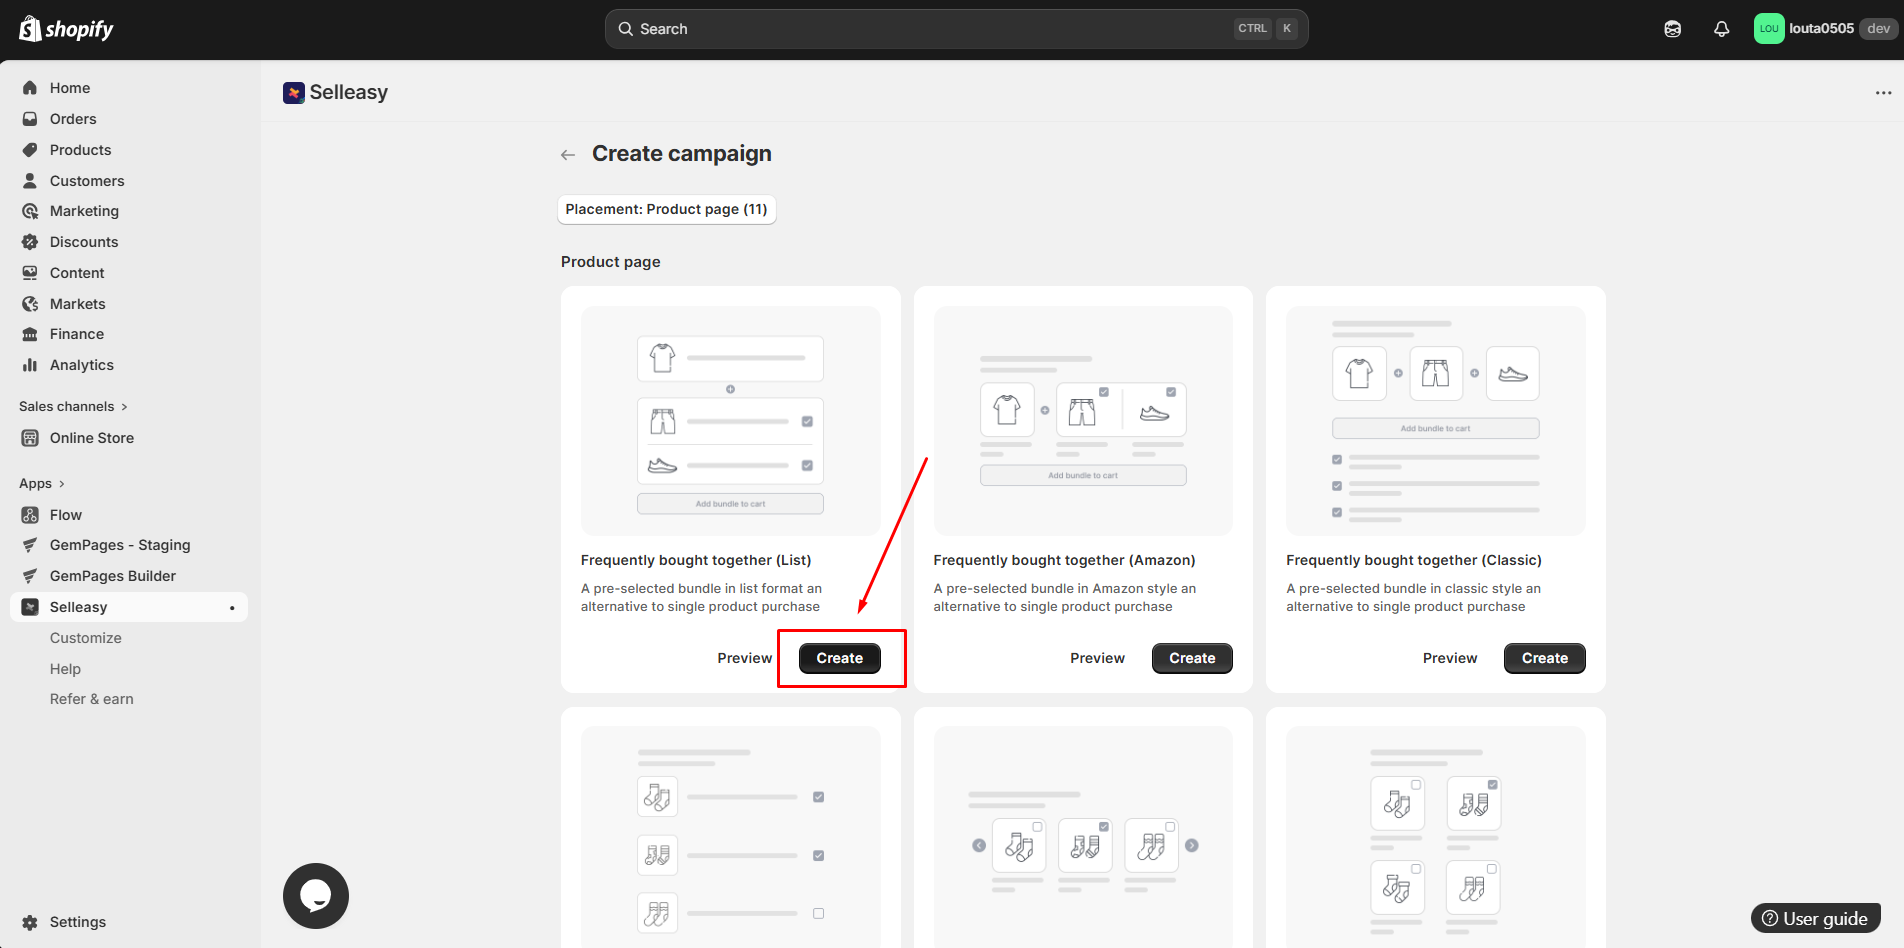This screenshot has height=948, width=1904.
Task: Click the Marketing target icon
Action: 30,211
